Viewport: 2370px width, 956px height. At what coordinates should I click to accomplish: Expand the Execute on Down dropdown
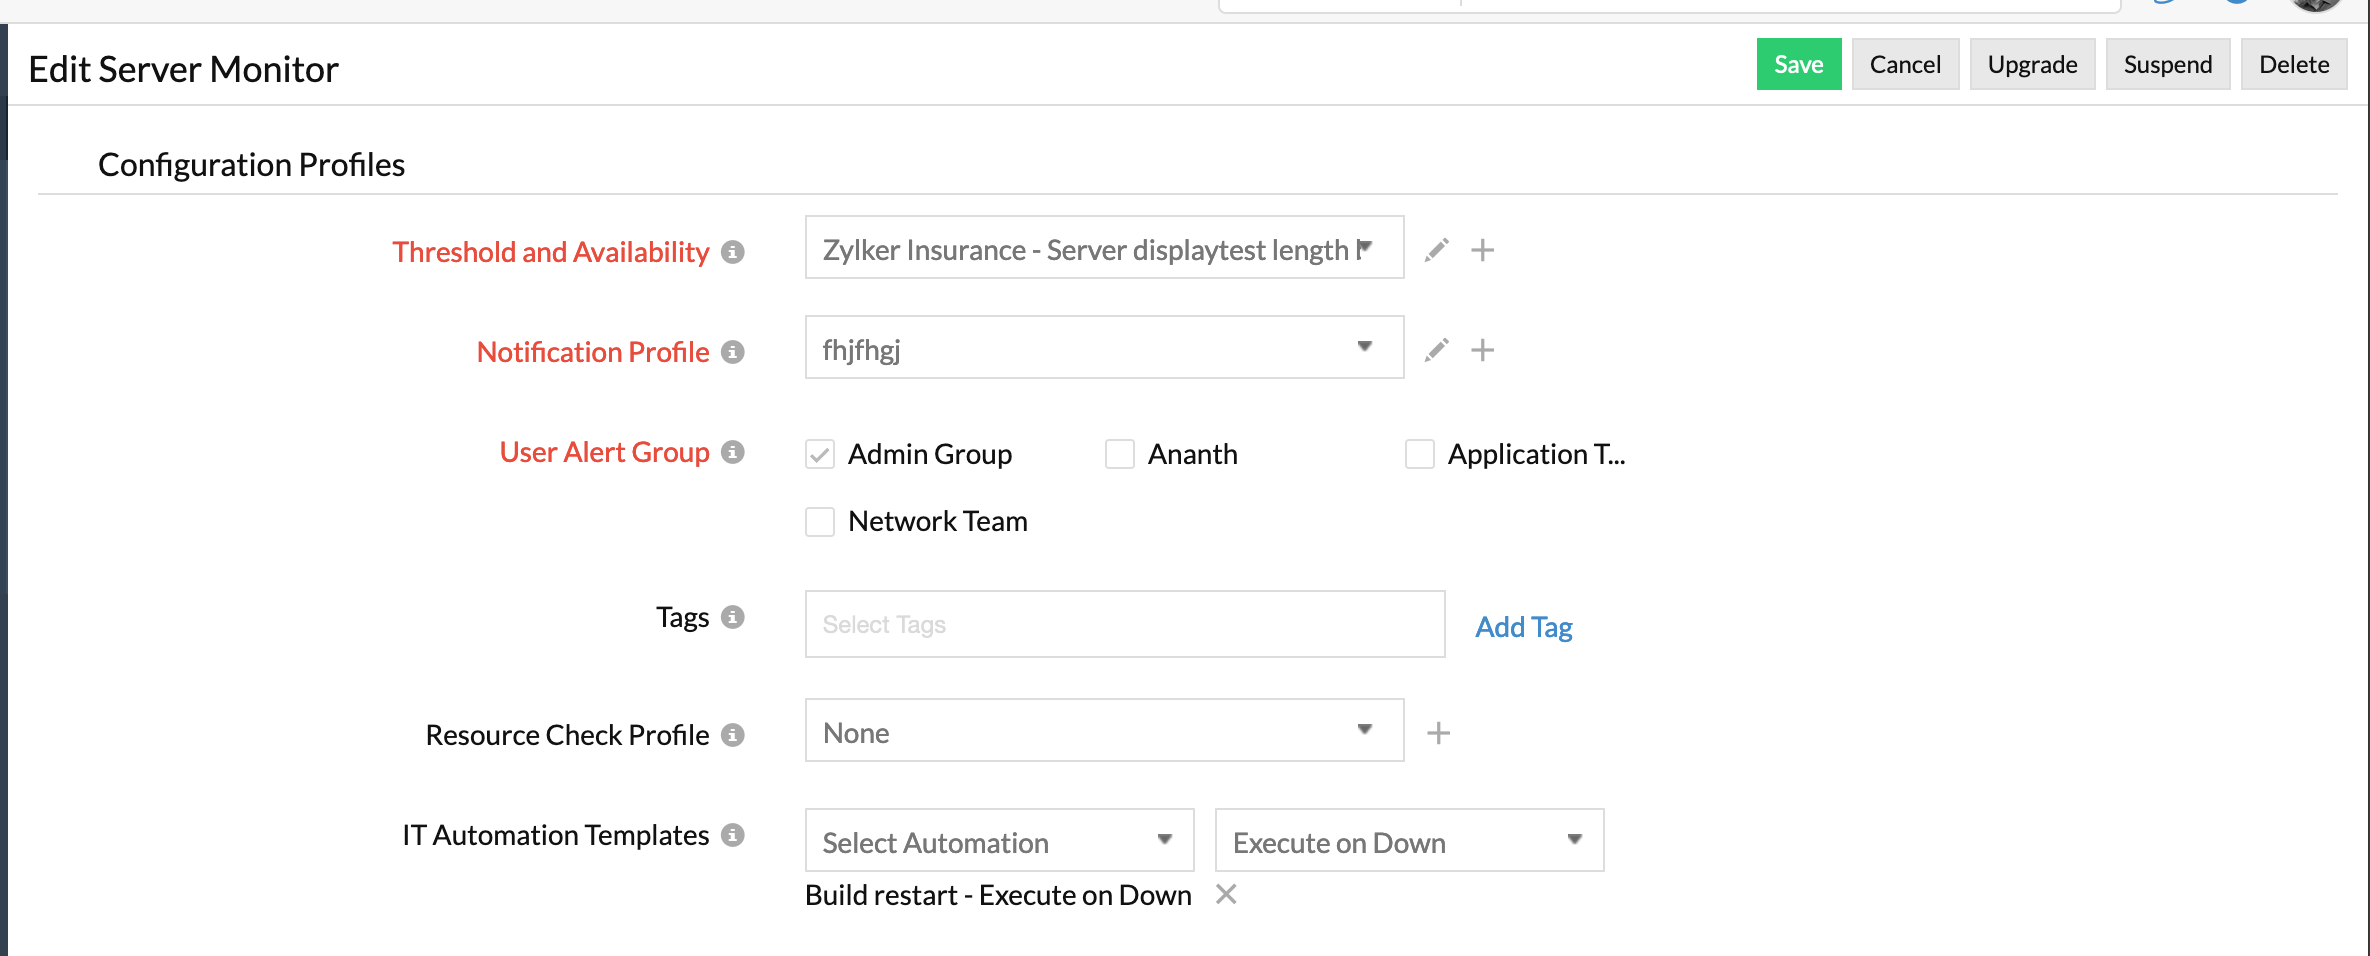point(1409,841)
